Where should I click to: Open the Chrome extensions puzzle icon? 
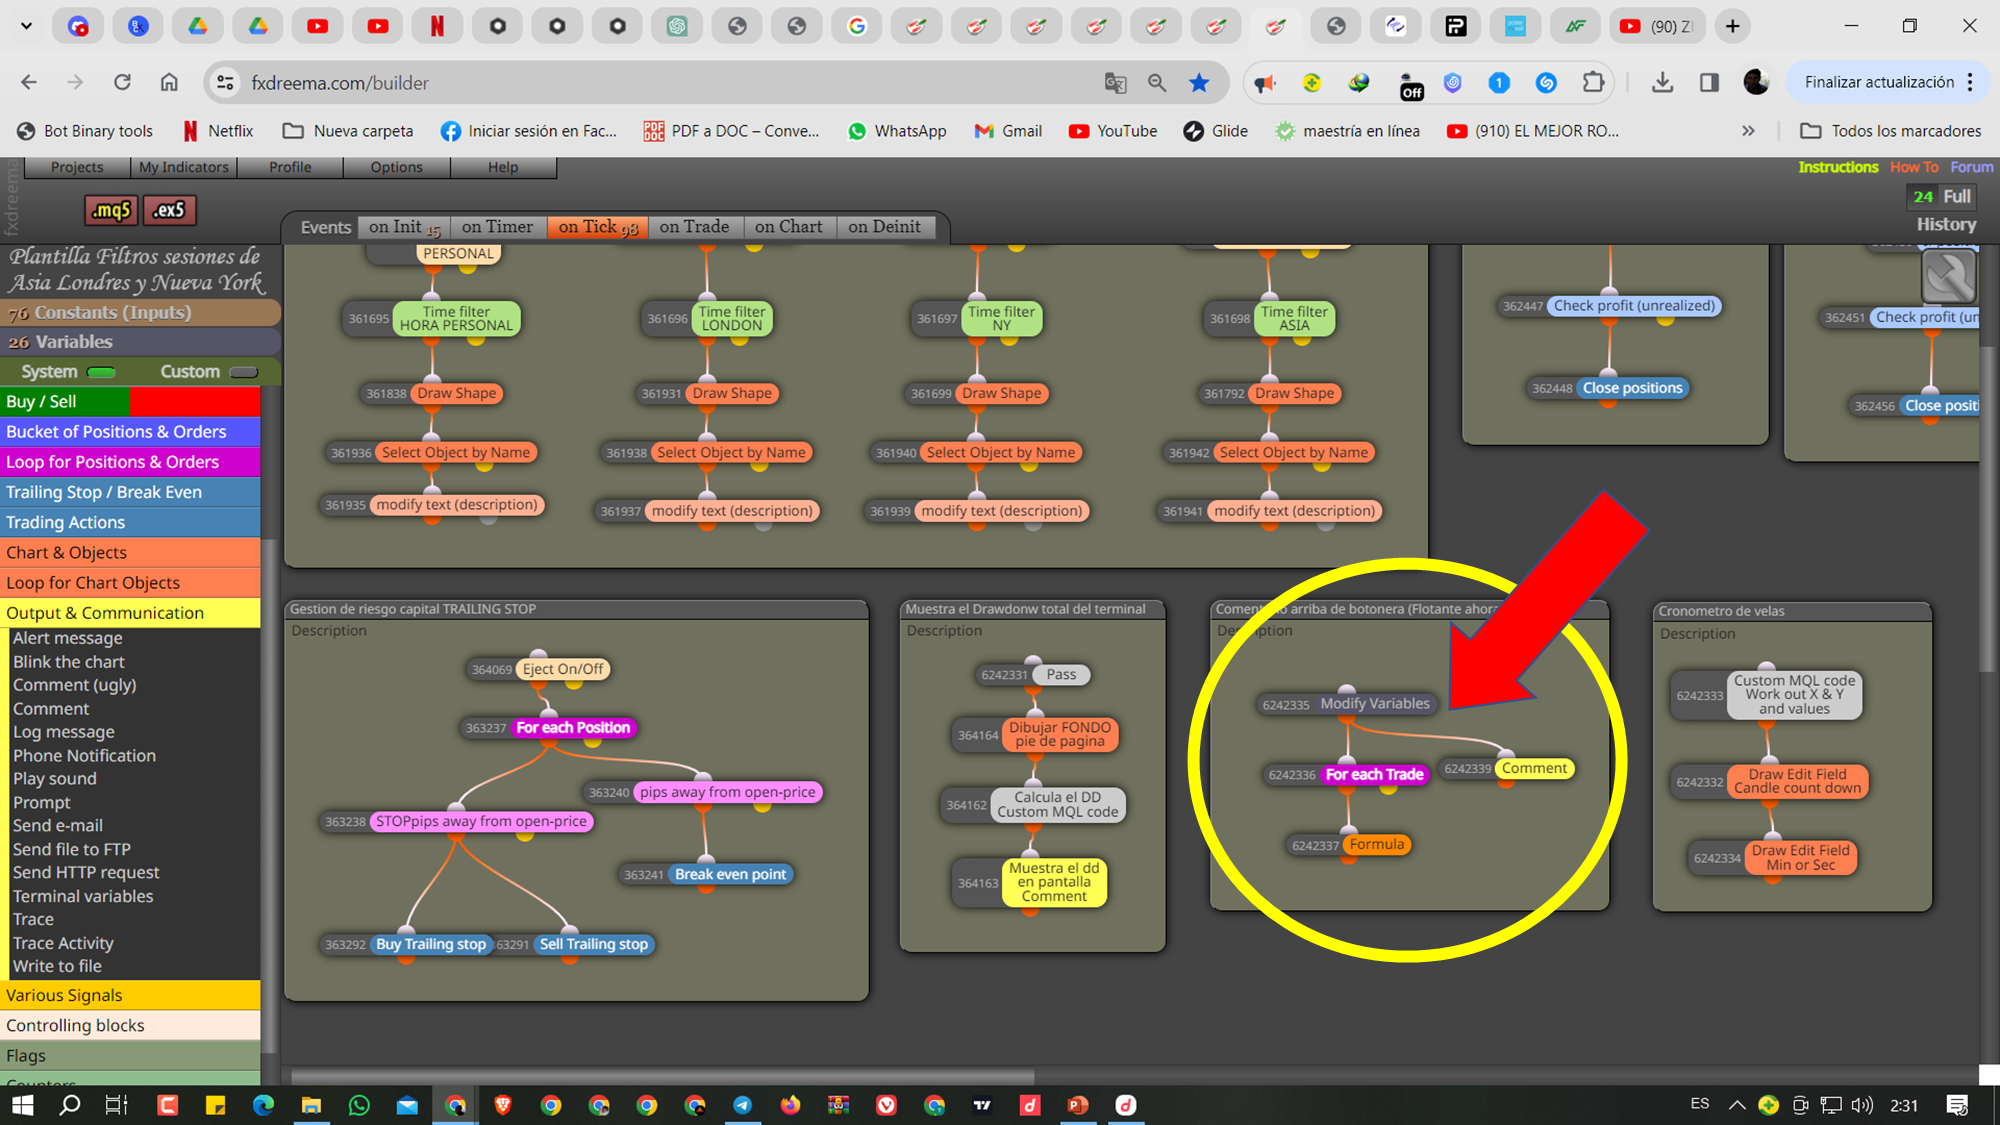pos(1593,83)
